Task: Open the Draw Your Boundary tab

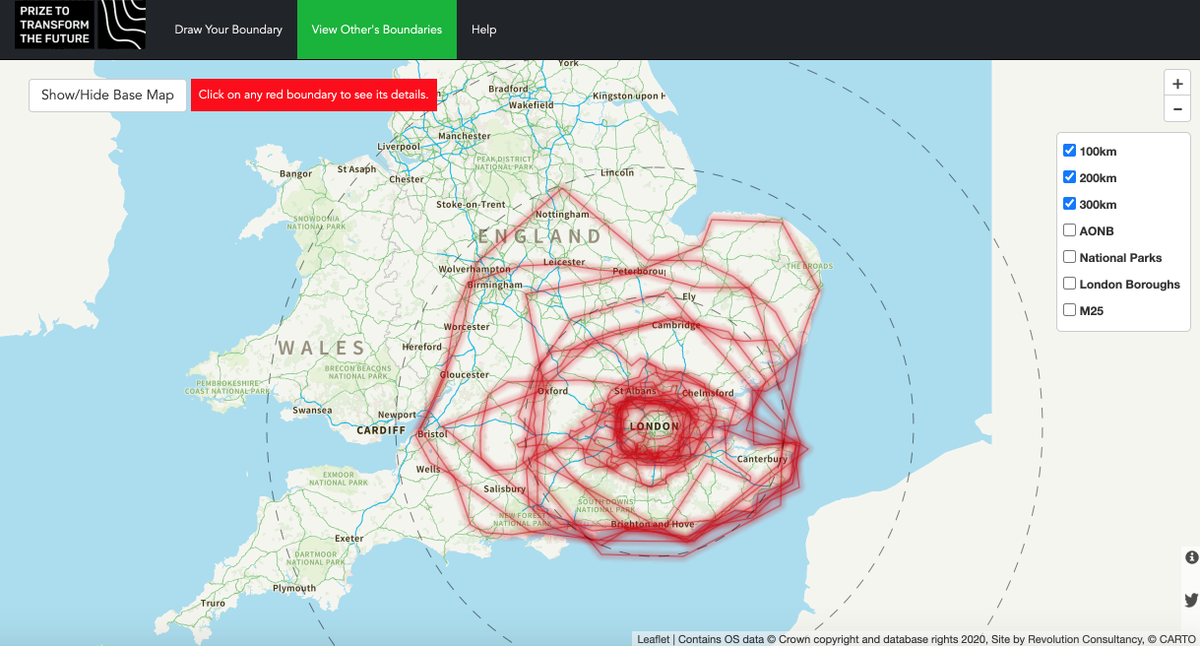Action: coord(228,29)
